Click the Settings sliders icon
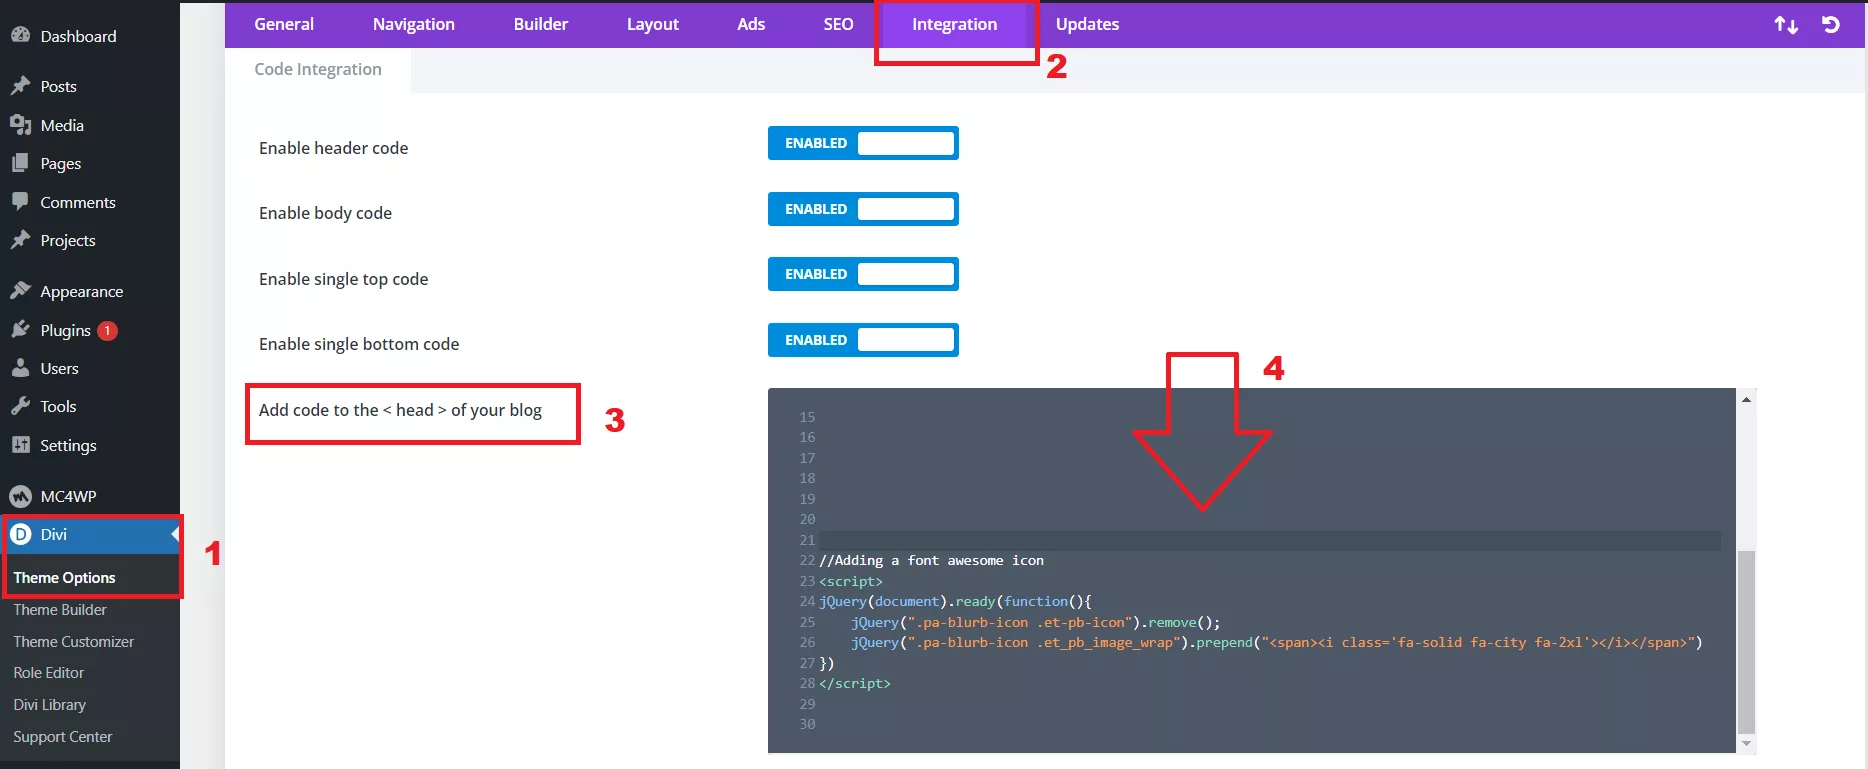Screen dimensions: 1868x769 pos(20,445)
